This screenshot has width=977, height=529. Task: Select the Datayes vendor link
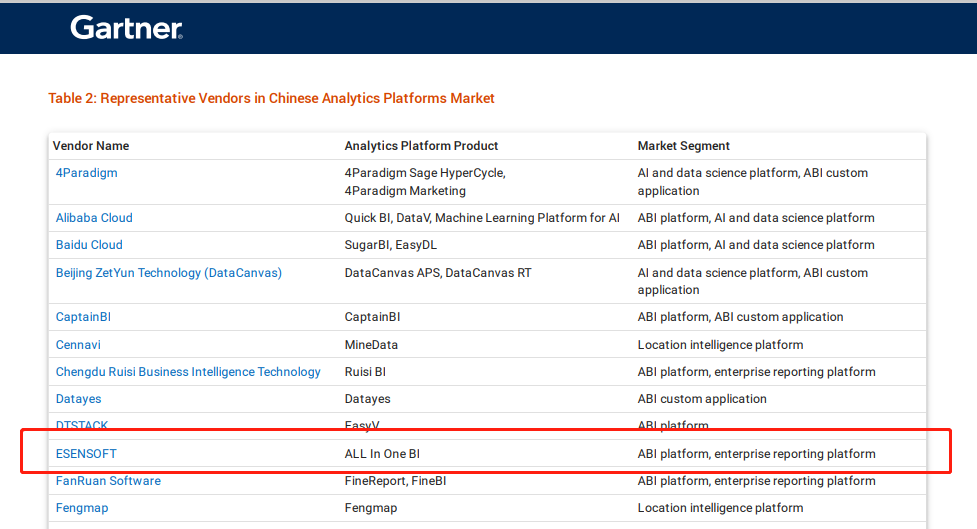pyautogui.click(x=79, y=399)
